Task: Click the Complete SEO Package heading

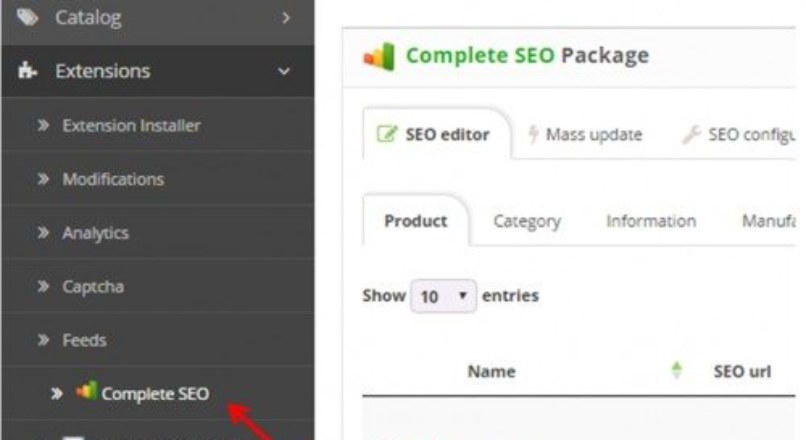Action: (527, 55)
